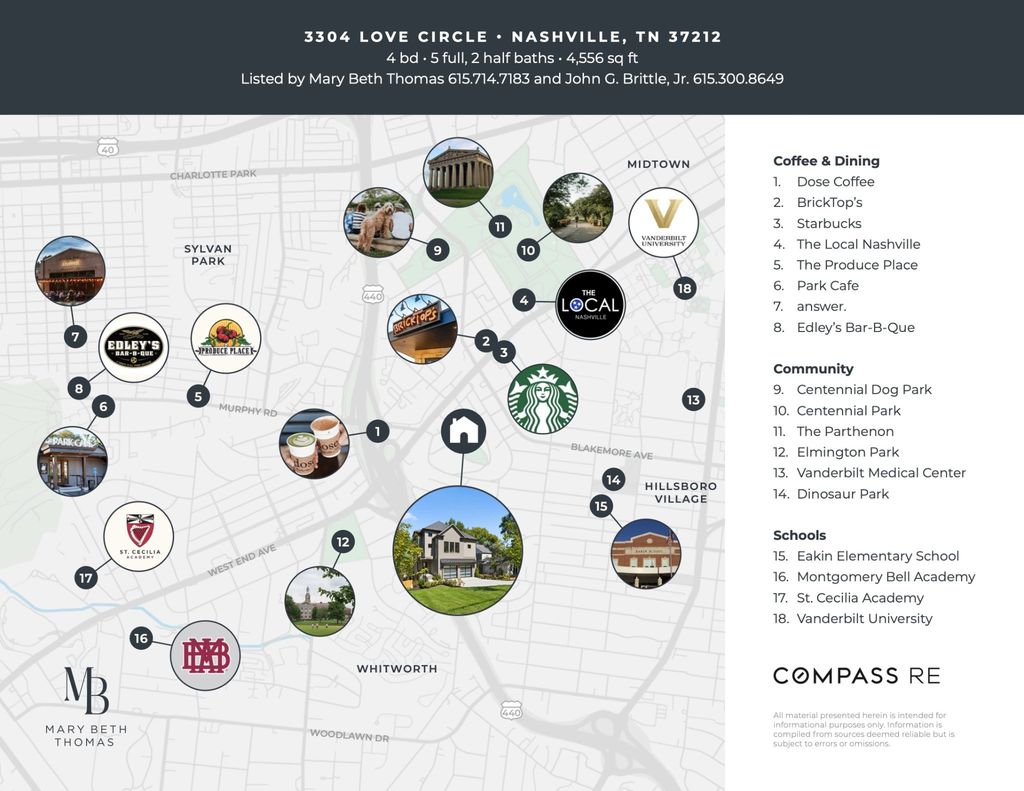Click Dose Coffee in the list
Viewport: 1024px width, 791px height.
835,182
